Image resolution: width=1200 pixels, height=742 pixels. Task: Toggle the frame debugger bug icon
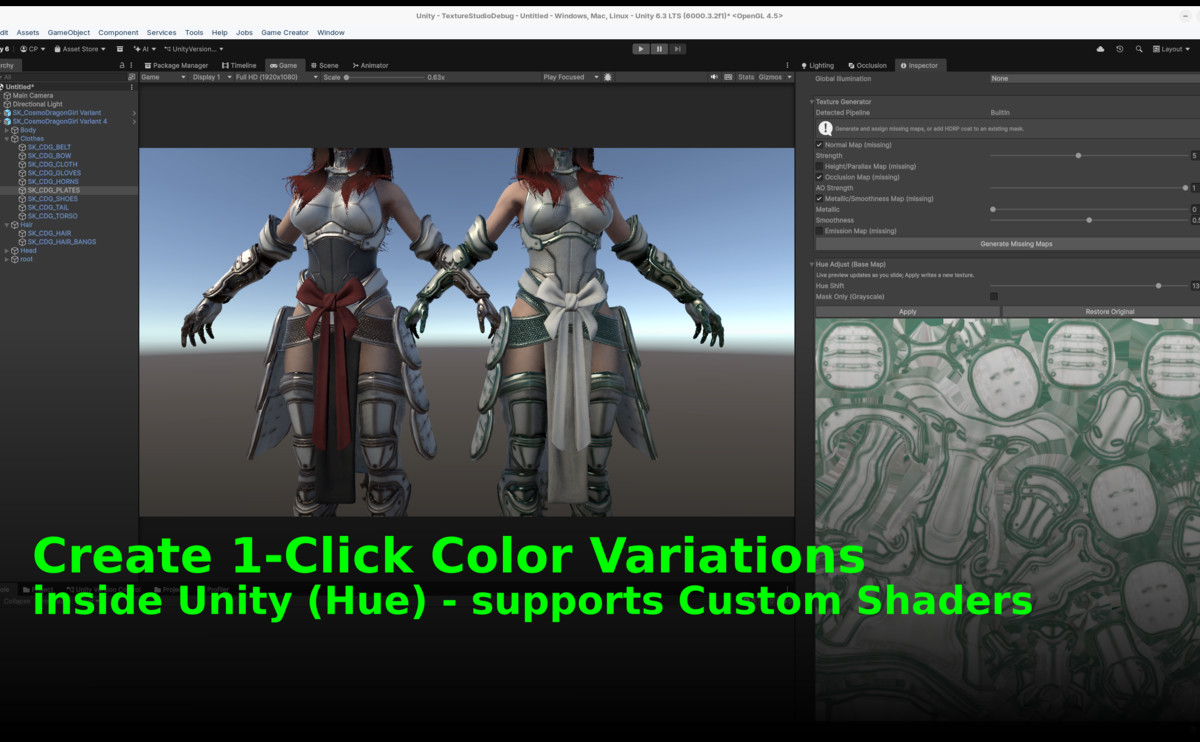tap(608, 77)
